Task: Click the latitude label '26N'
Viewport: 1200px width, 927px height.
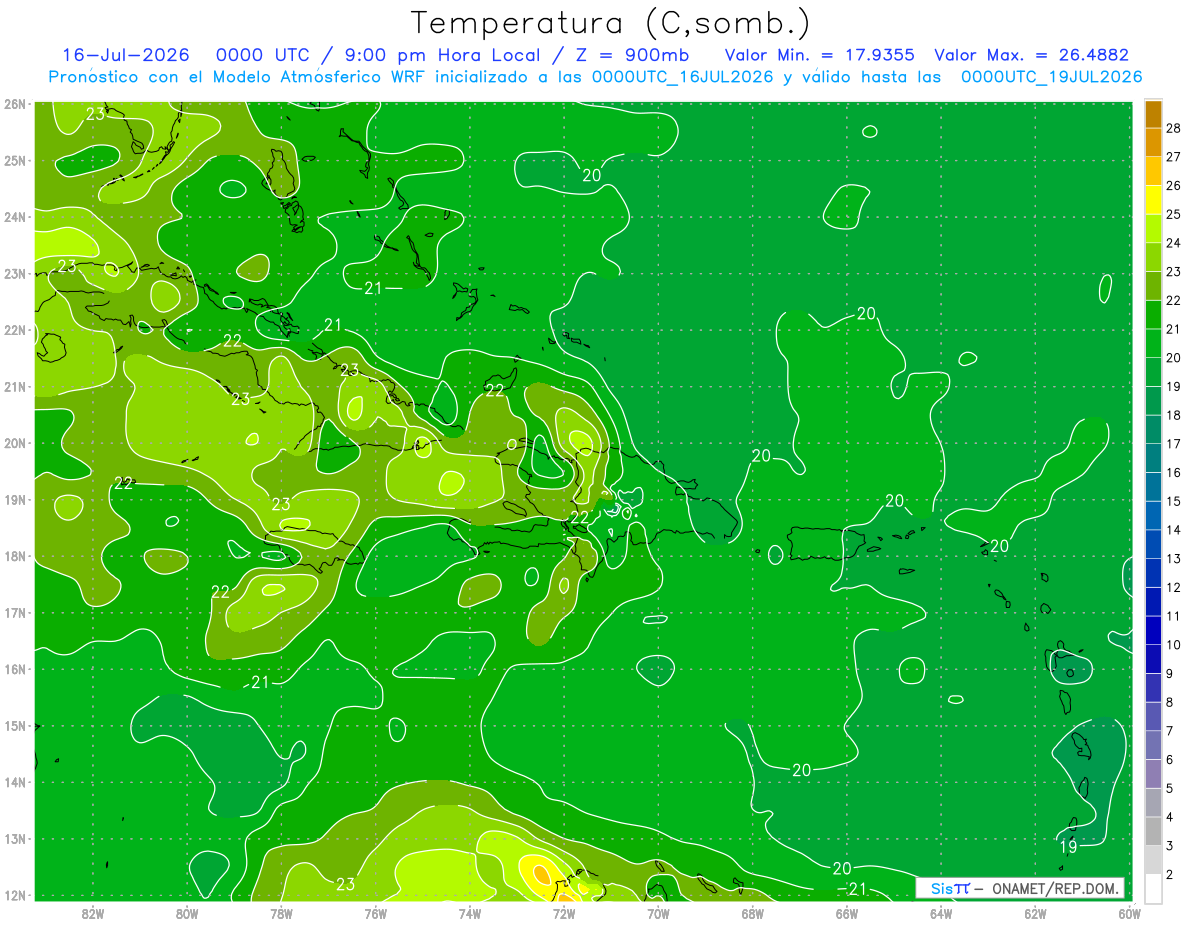Action: click(14, 104)
